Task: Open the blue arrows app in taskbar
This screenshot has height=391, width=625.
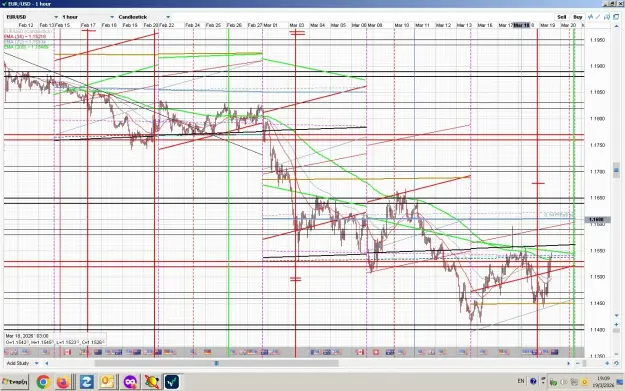Action: point(86,382)
